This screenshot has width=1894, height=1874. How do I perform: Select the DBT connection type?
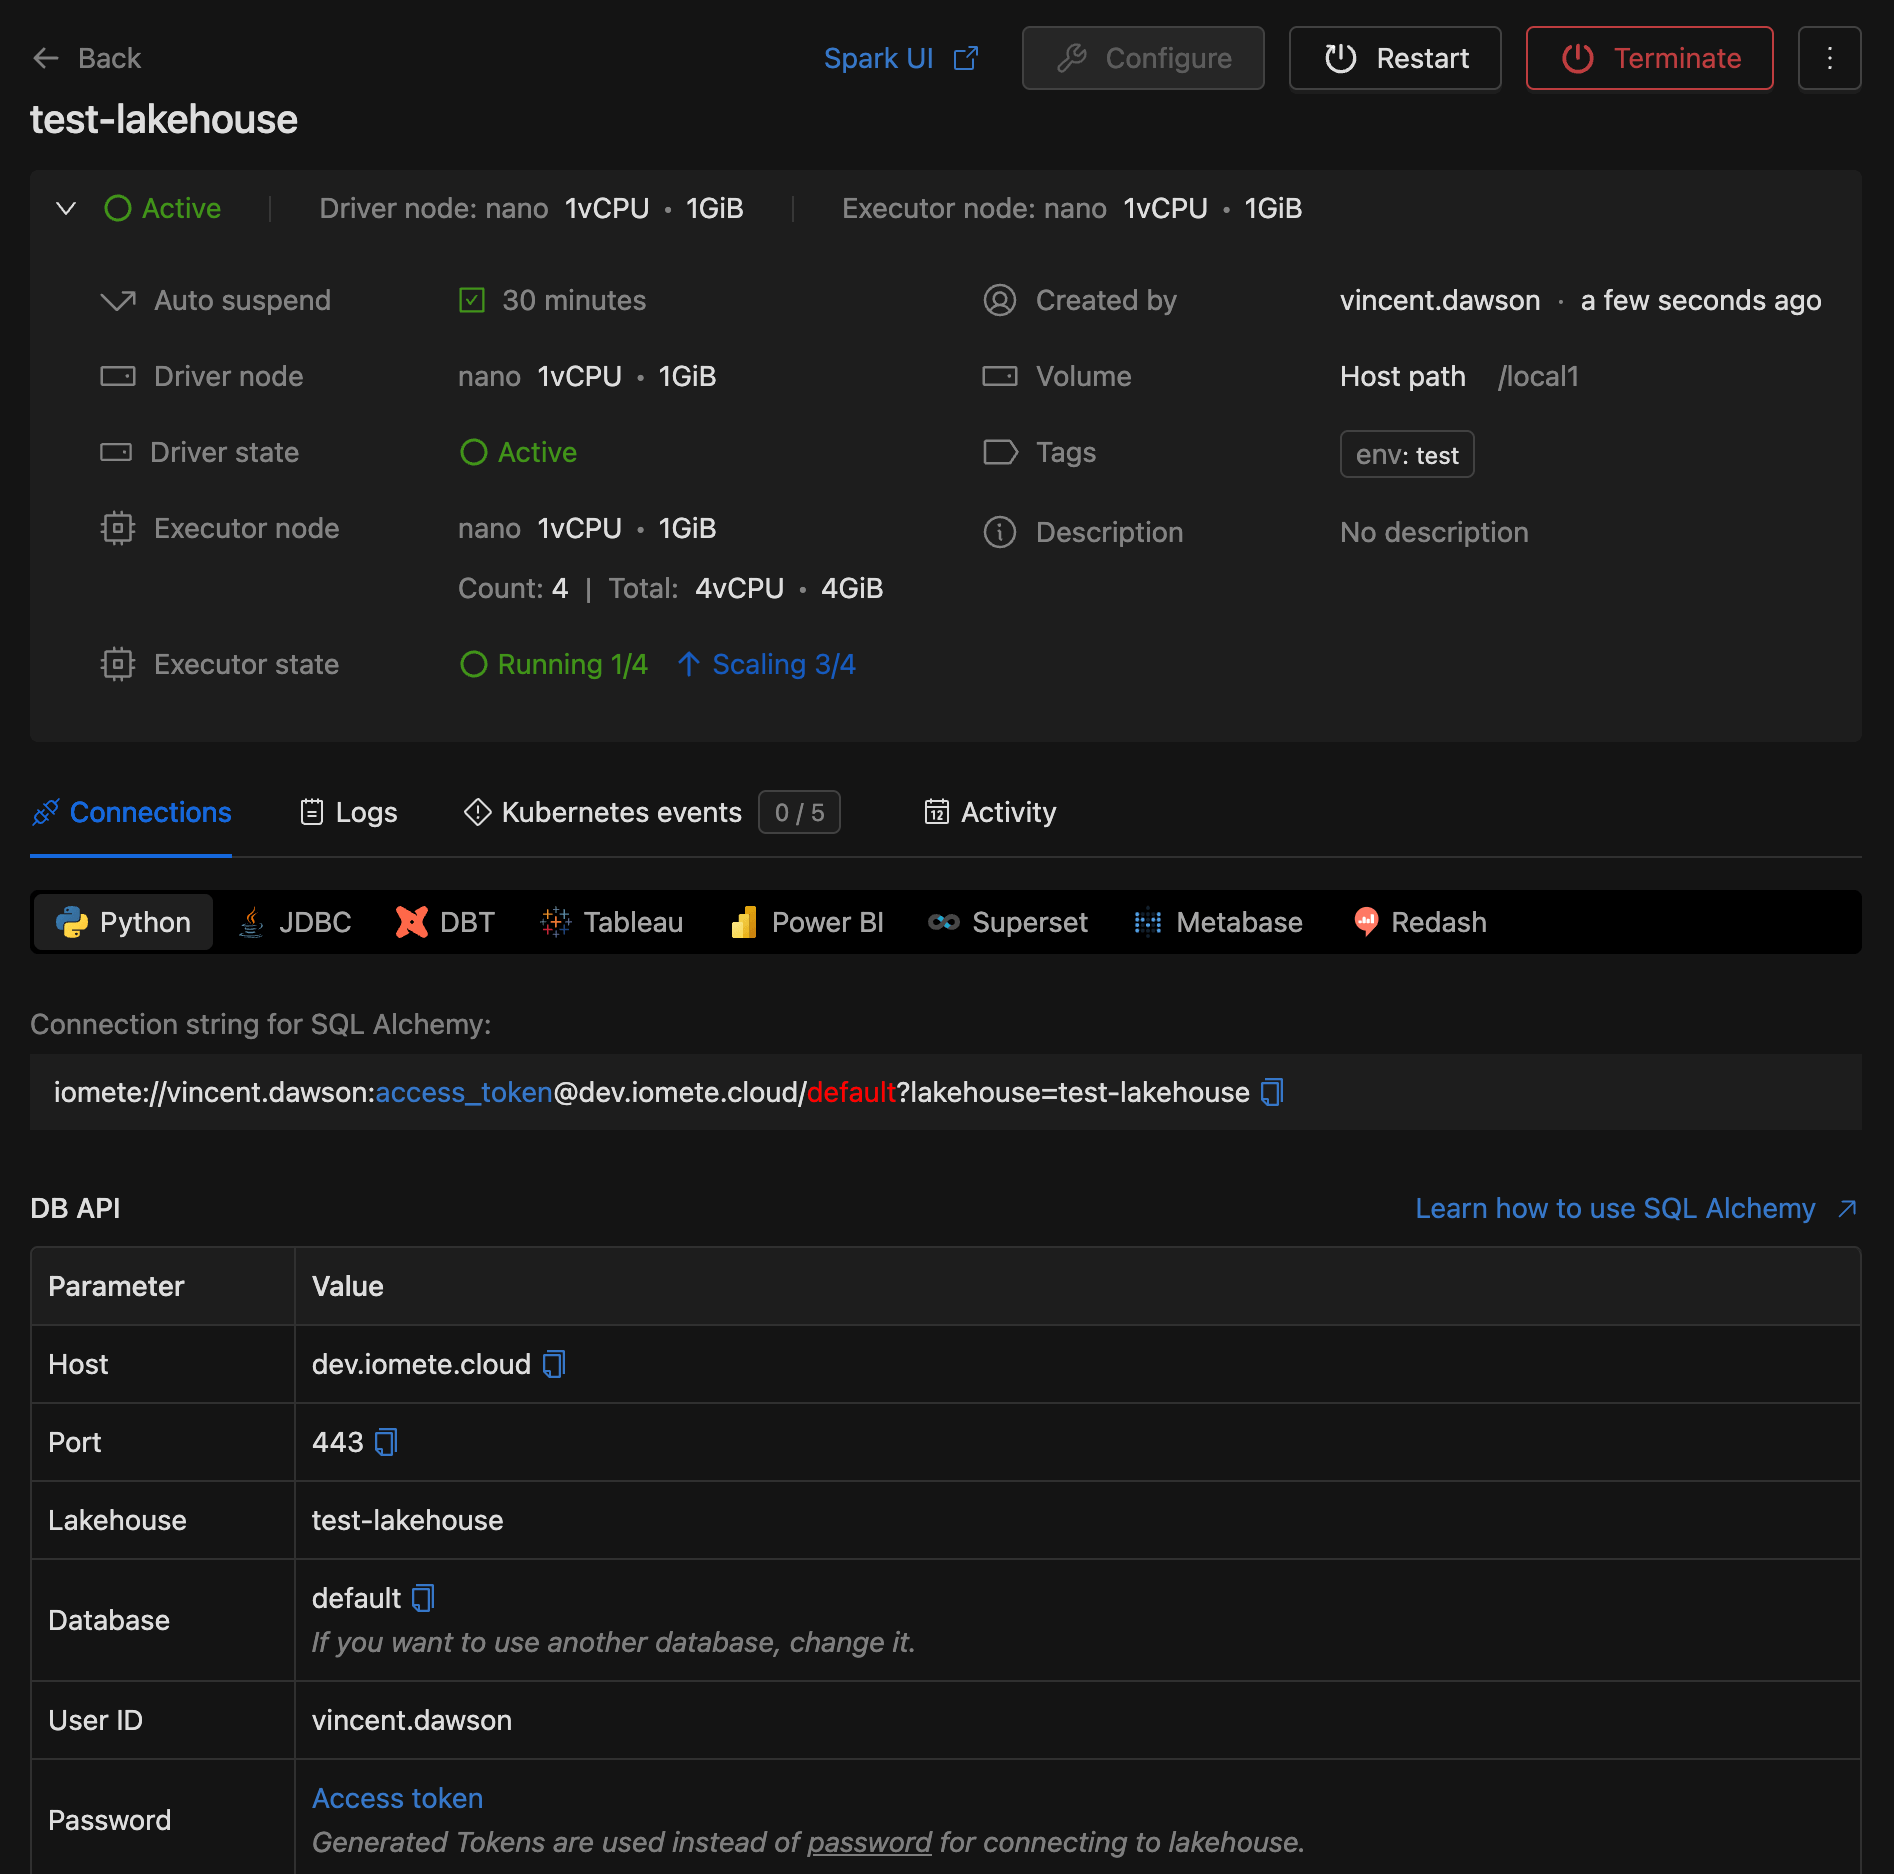tap(445, 922)
